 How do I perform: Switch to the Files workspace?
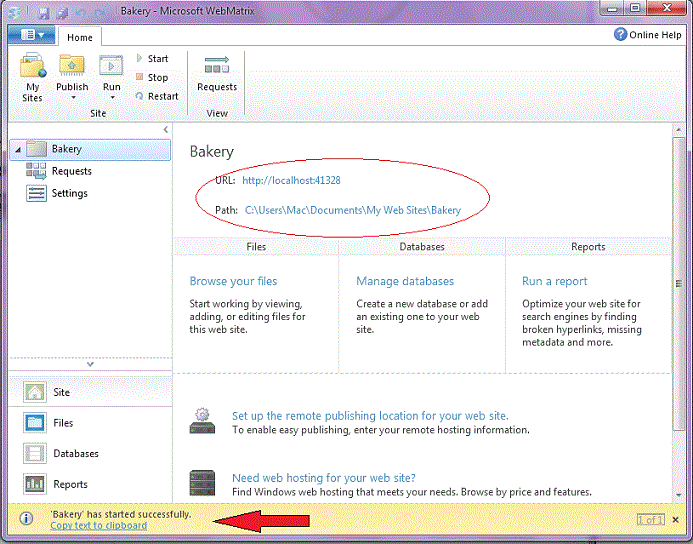tap(90, 423)
